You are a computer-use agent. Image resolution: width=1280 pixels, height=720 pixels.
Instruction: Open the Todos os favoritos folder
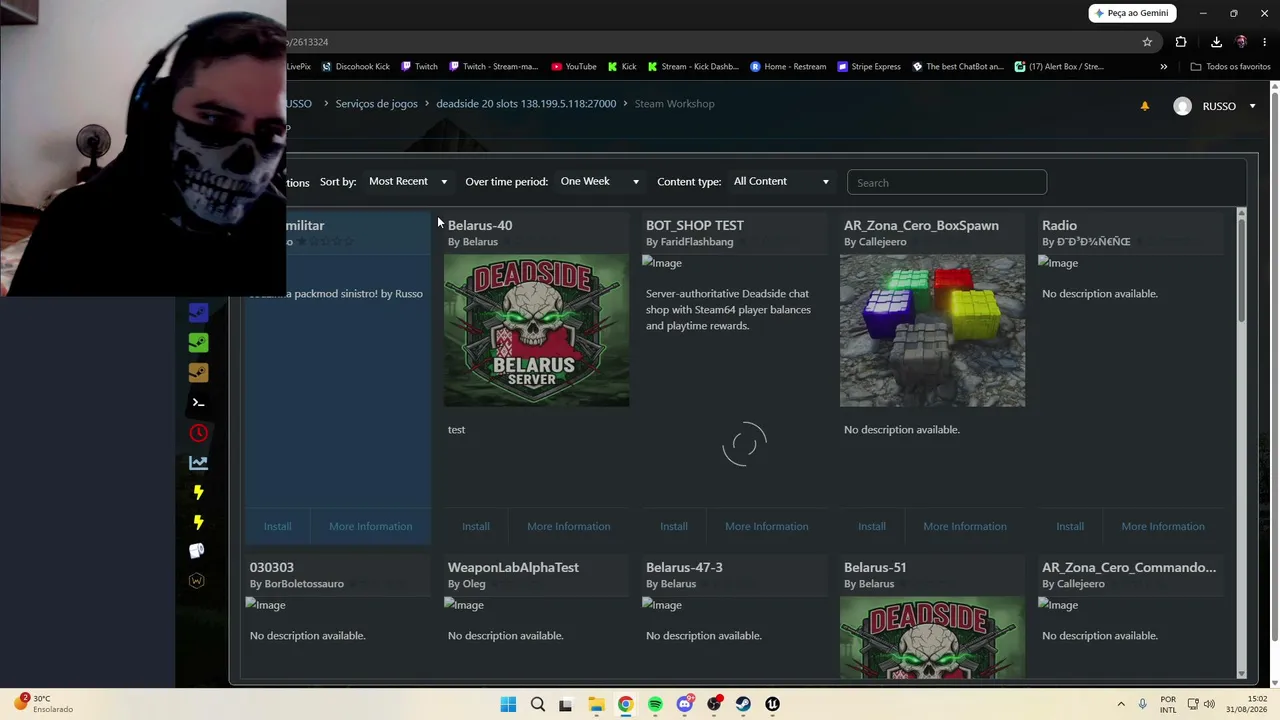point(1230,67)
